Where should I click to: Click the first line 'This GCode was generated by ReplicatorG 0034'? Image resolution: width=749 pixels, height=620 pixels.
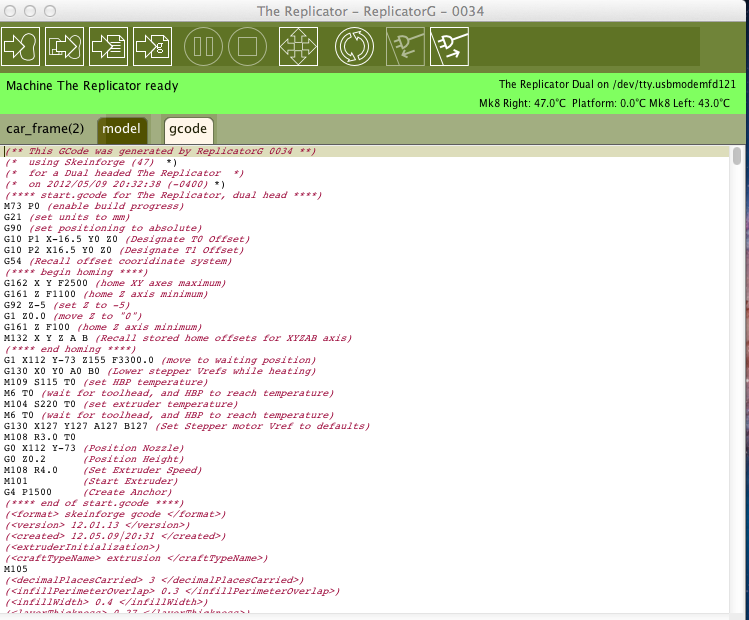click(x=160, y=151)
